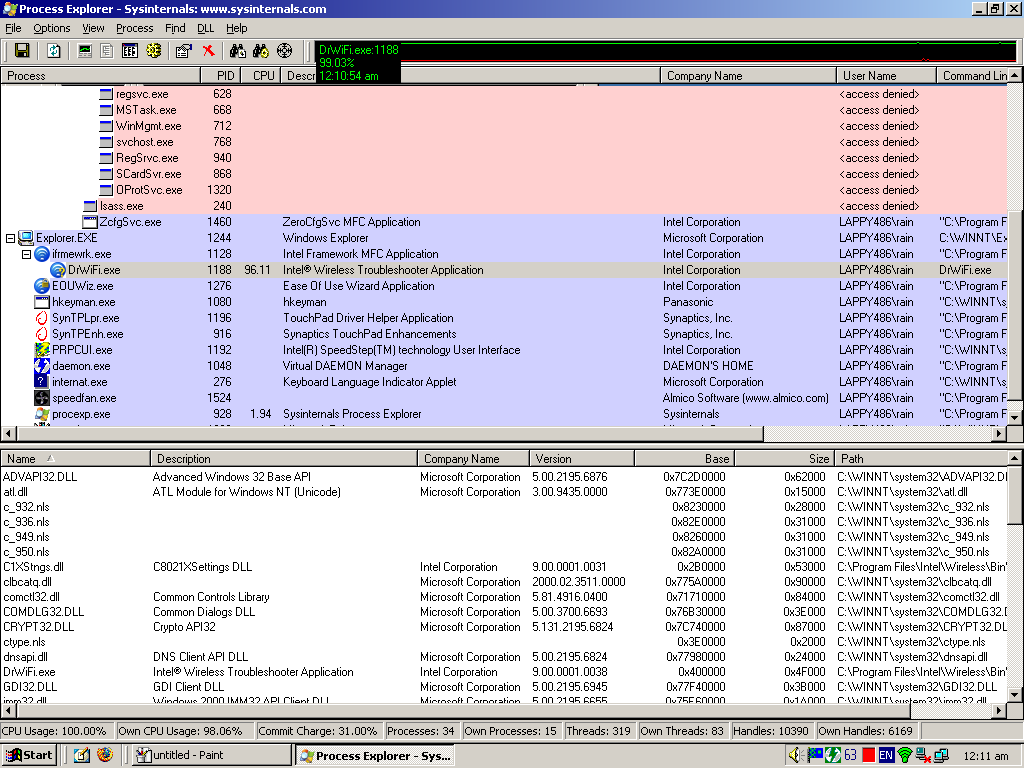Click the EN language indicator in tray

tap(886, 756)
